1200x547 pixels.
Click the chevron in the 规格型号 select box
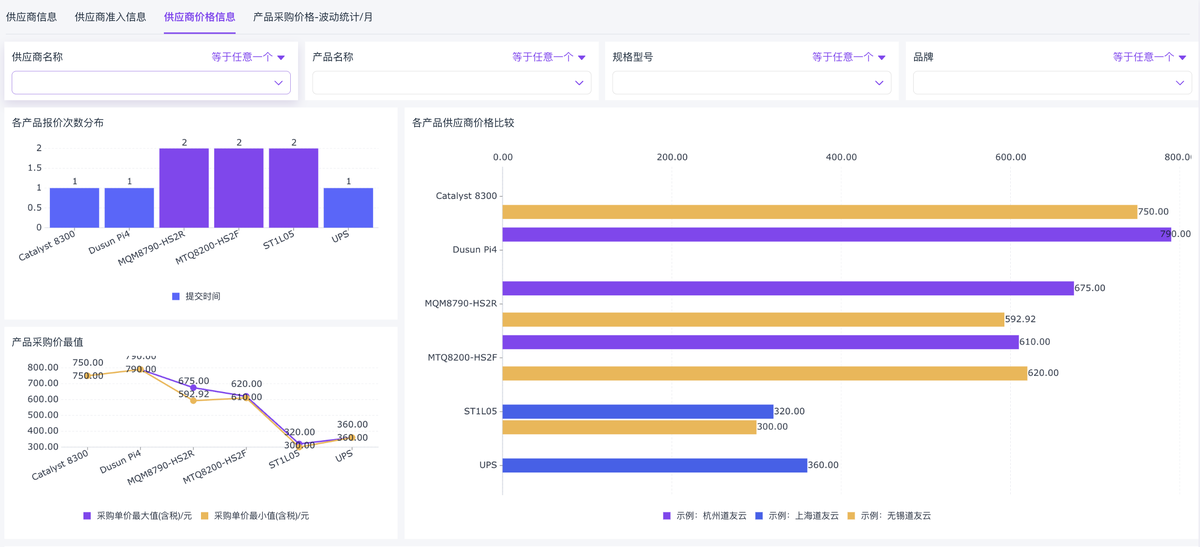879,83
